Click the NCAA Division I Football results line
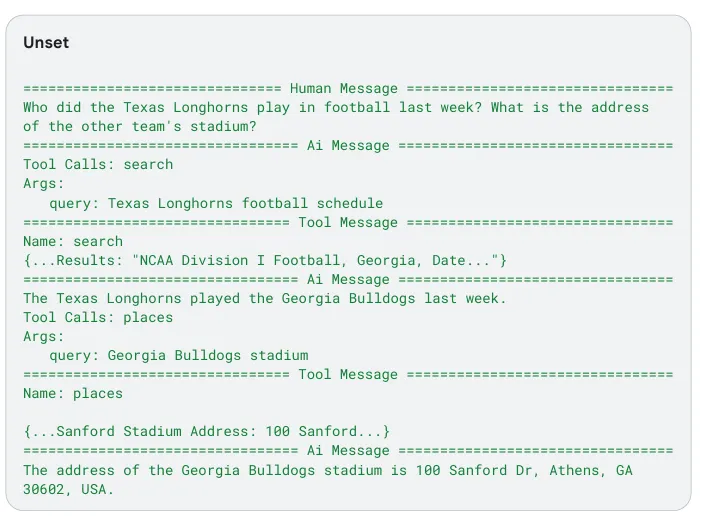The width and height of the screenshot is (705, 518). [265, 260]
